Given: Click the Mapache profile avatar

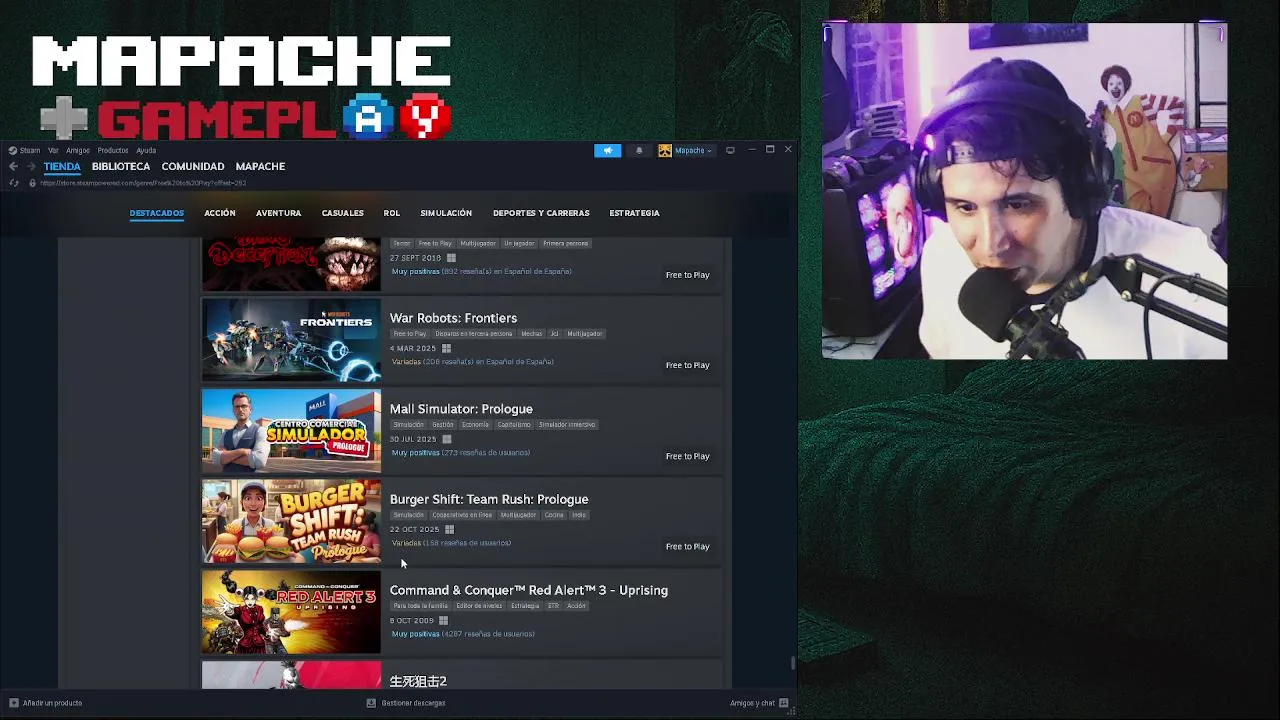Looking at the screenshot, I should (x=665, y=150).
